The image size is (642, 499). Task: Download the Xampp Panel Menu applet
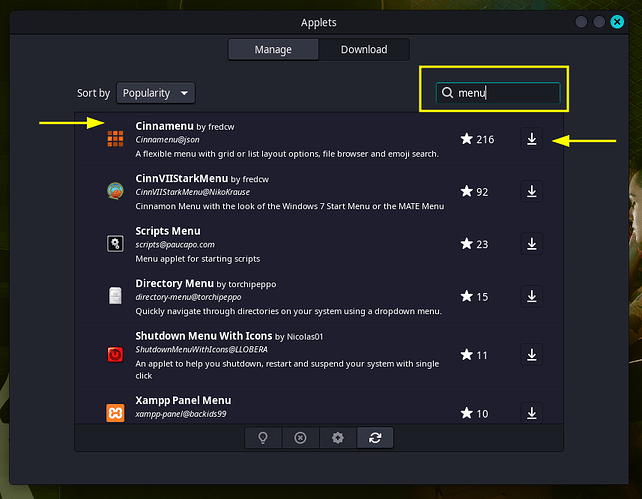click(531, 412)
